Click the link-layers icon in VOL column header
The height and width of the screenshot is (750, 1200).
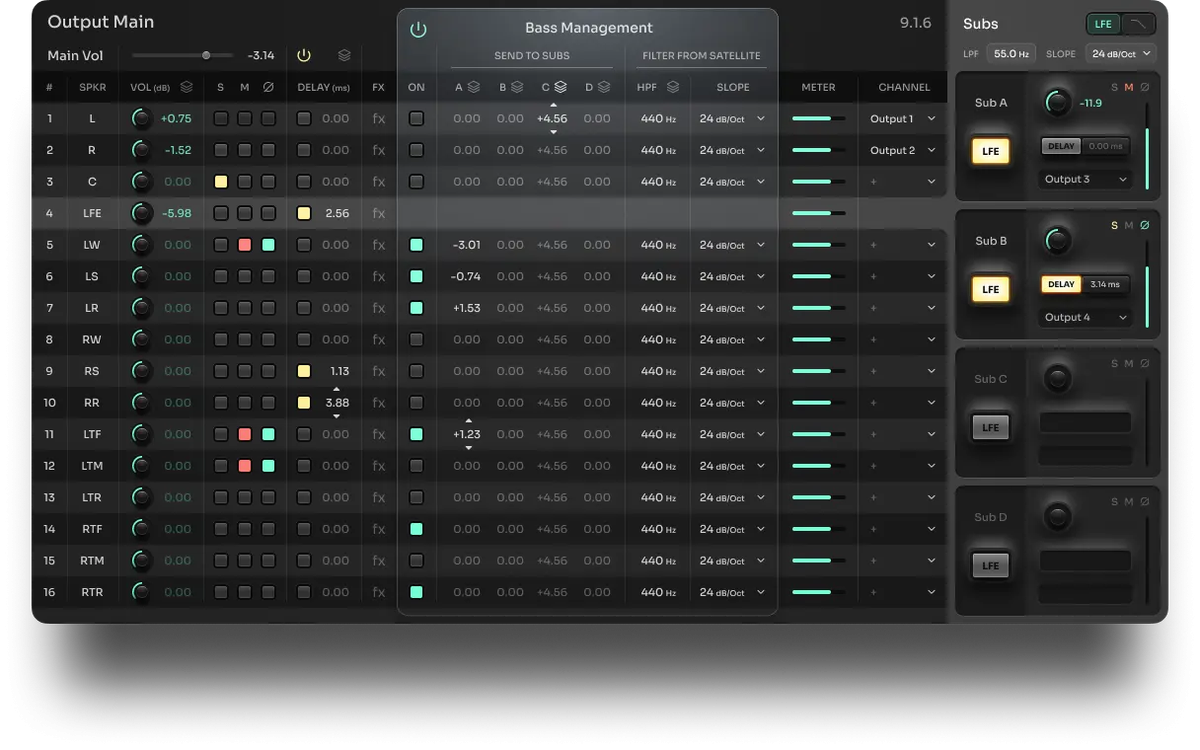186,88
